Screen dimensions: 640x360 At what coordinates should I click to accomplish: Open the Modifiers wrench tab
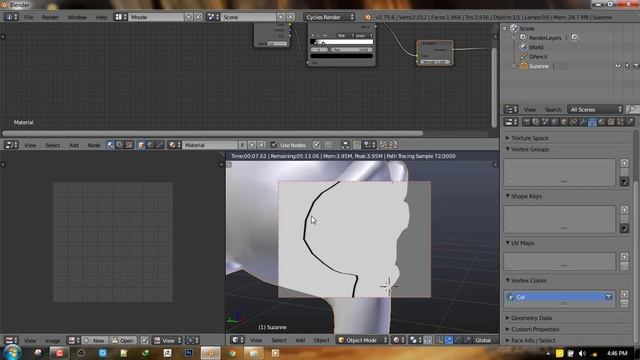click(x=582, y=122)
